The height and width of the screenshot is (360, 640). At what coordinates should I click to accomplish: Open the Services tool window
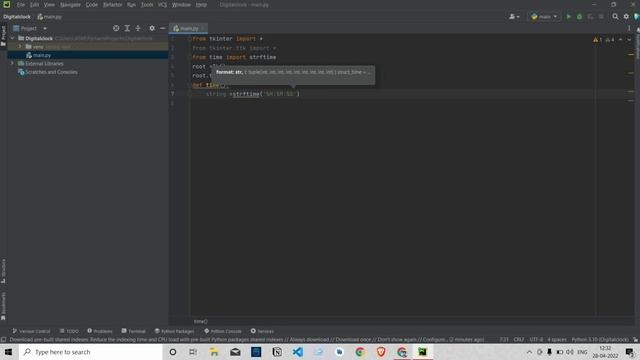[262, 331]
